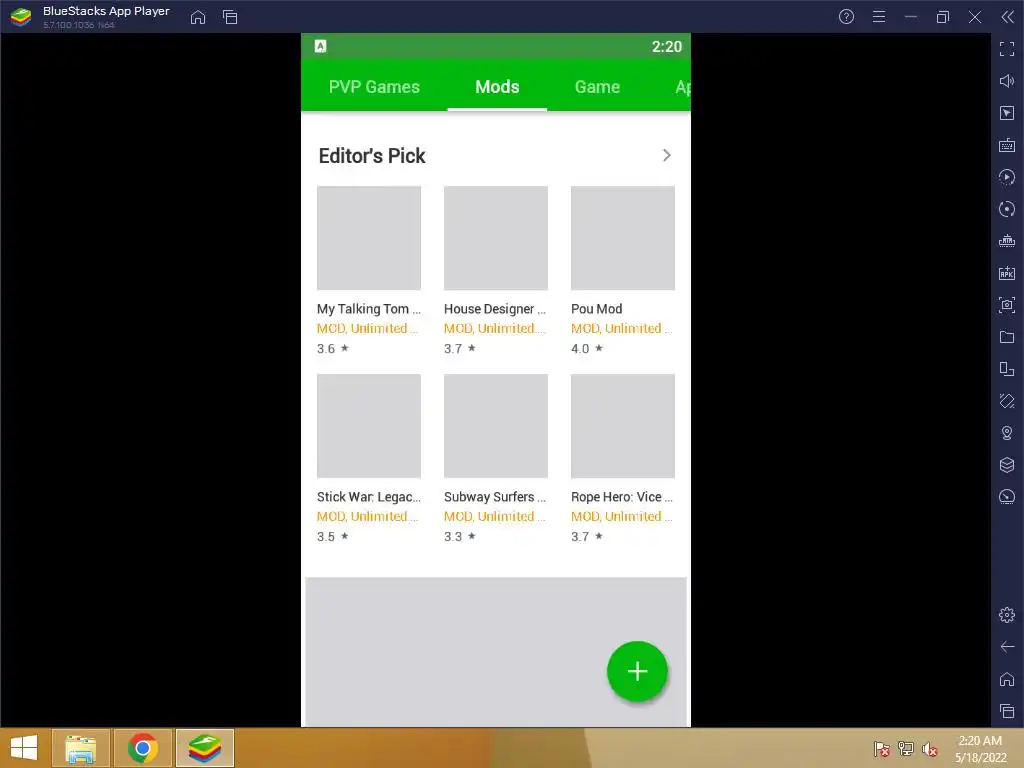
Task: Open Pou Mod thumbnail
Action: tap(623, 238)
